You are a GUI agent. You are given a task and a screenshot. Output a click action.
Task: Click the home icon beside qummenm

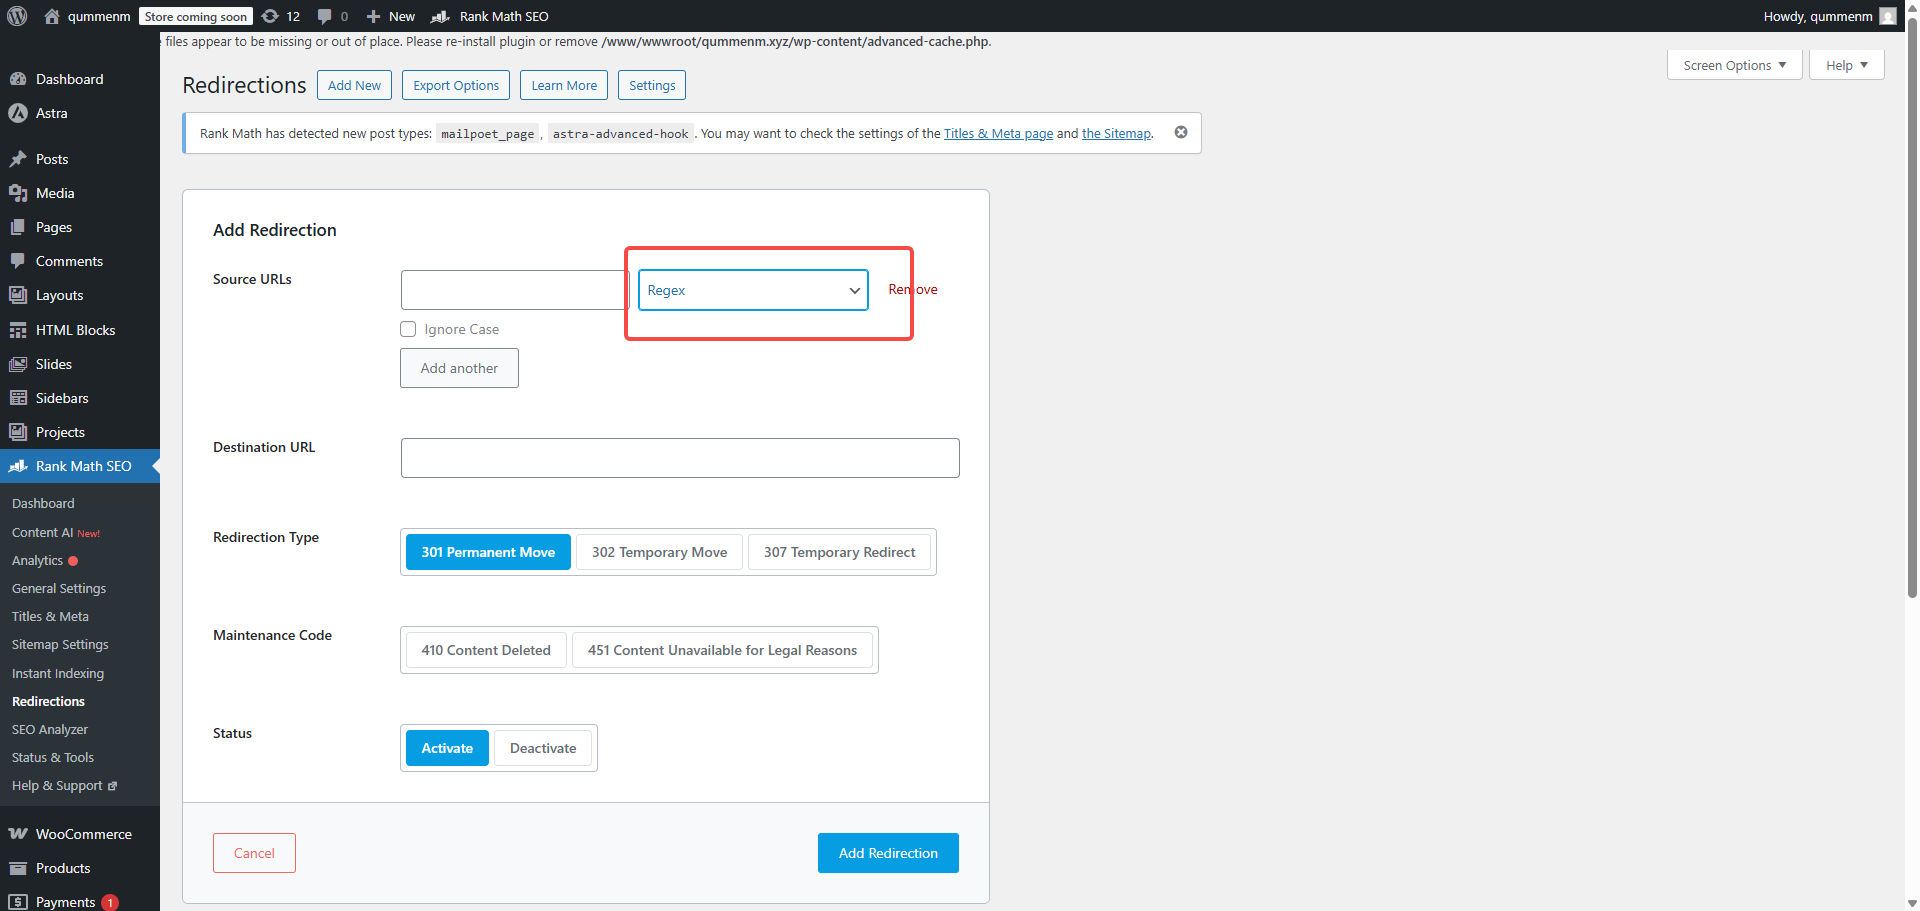(x=52, y=16)
